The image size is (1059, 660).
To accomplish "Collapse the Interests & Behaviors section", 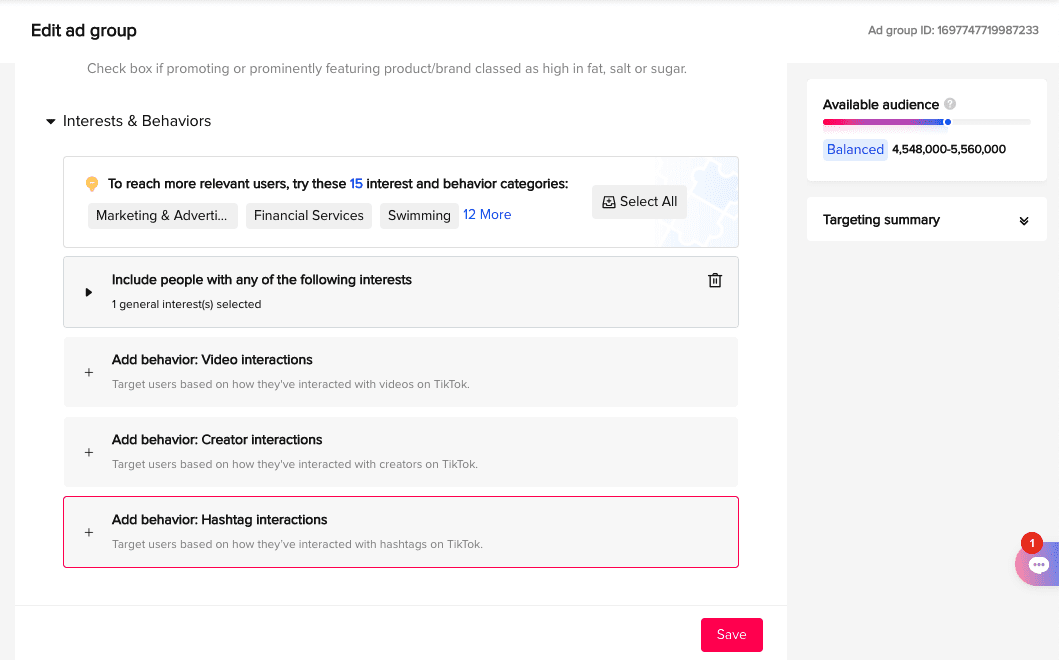I will [x=51, y=122].
